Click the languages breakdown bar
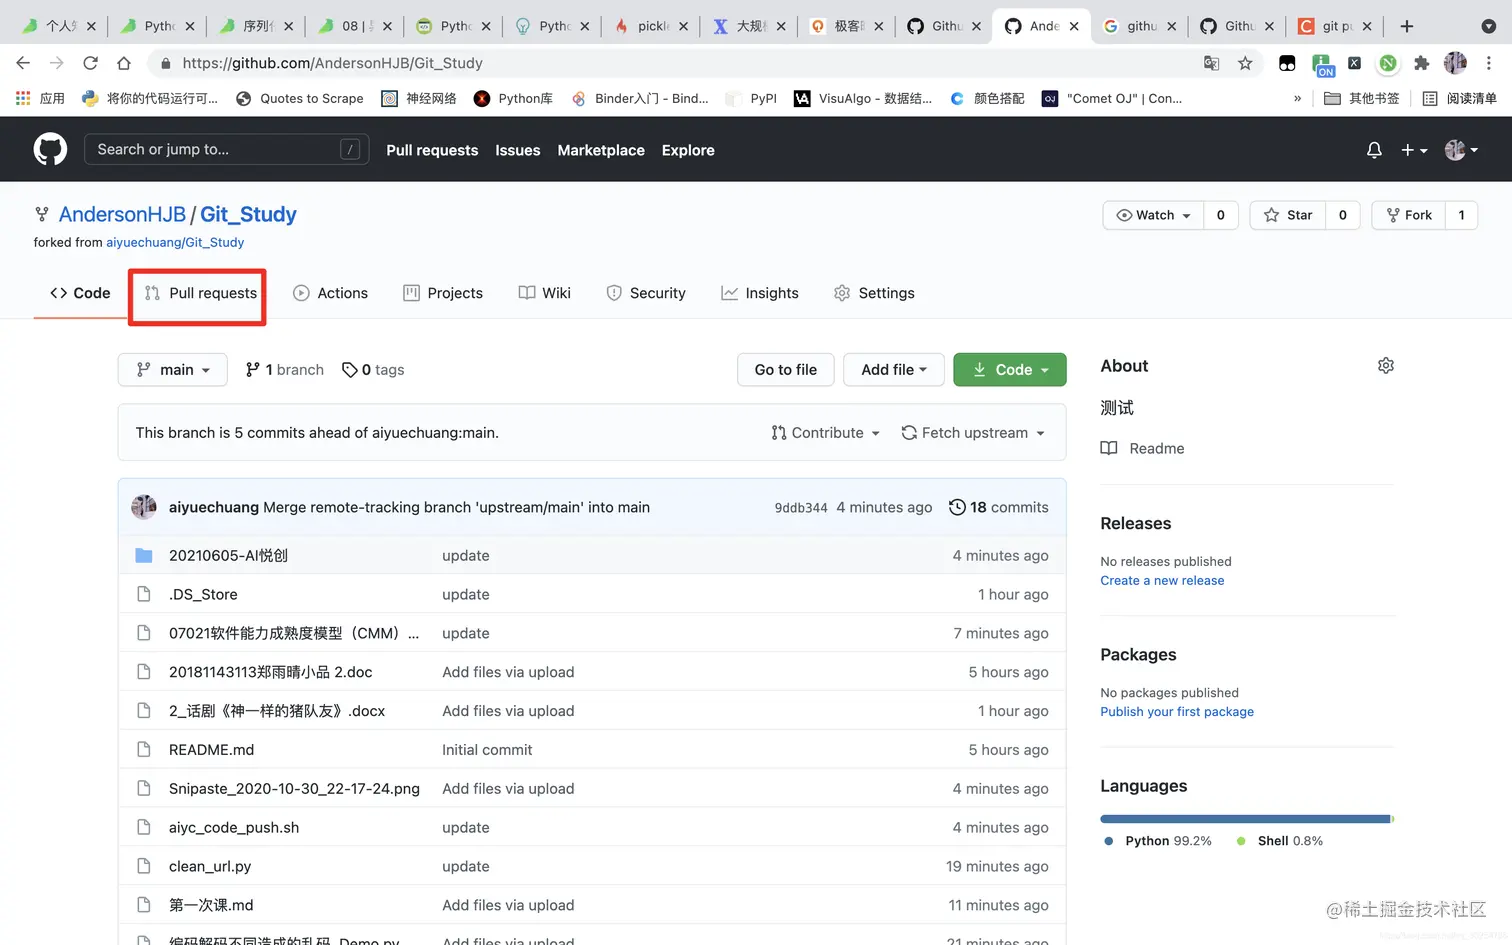 click(1247, 819)
